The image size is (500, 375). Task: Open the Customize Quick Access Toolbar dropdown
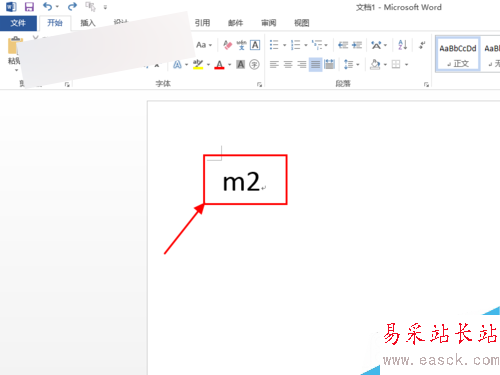pyautogui.click(x=105, y=7)
